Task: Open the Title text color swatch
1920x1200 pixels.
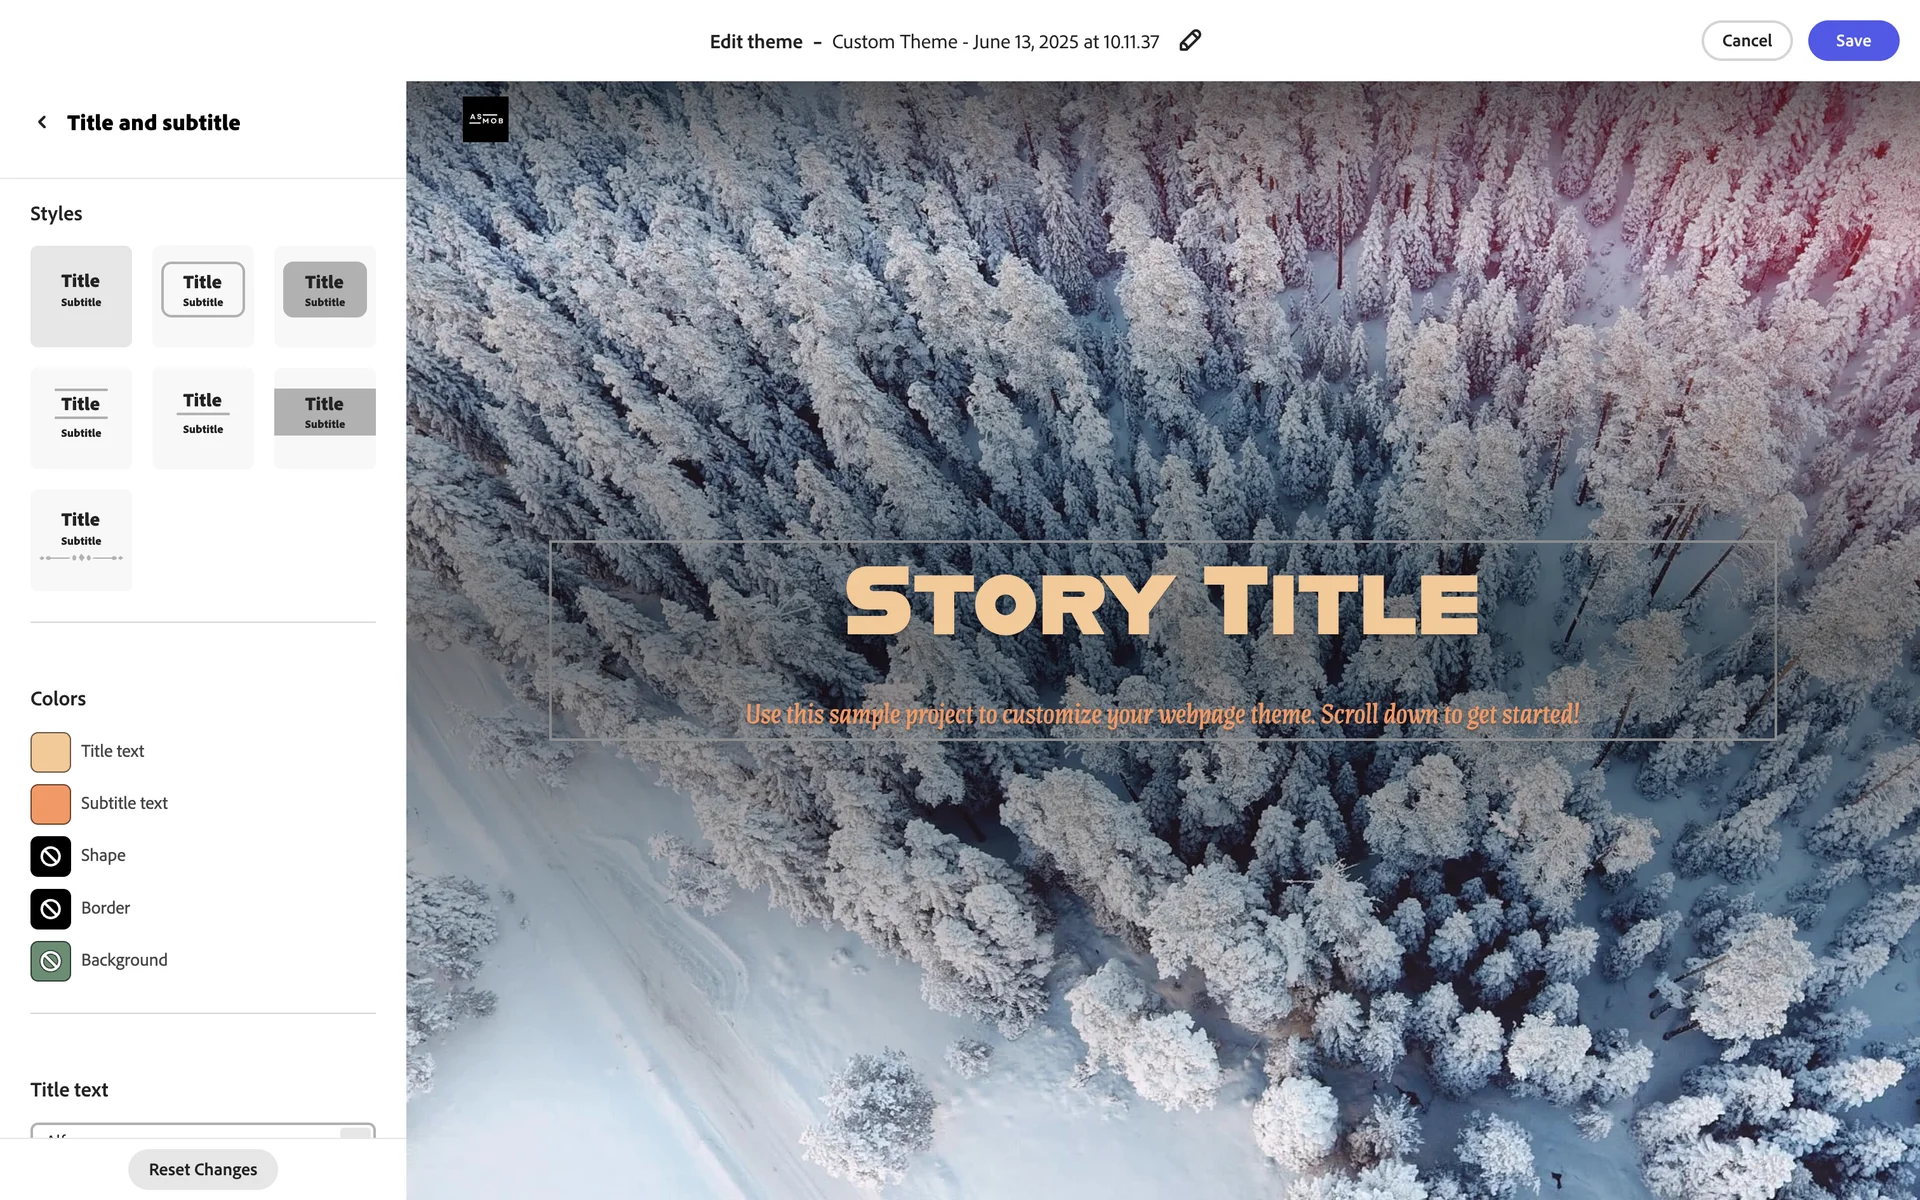Action: point(51,752)
